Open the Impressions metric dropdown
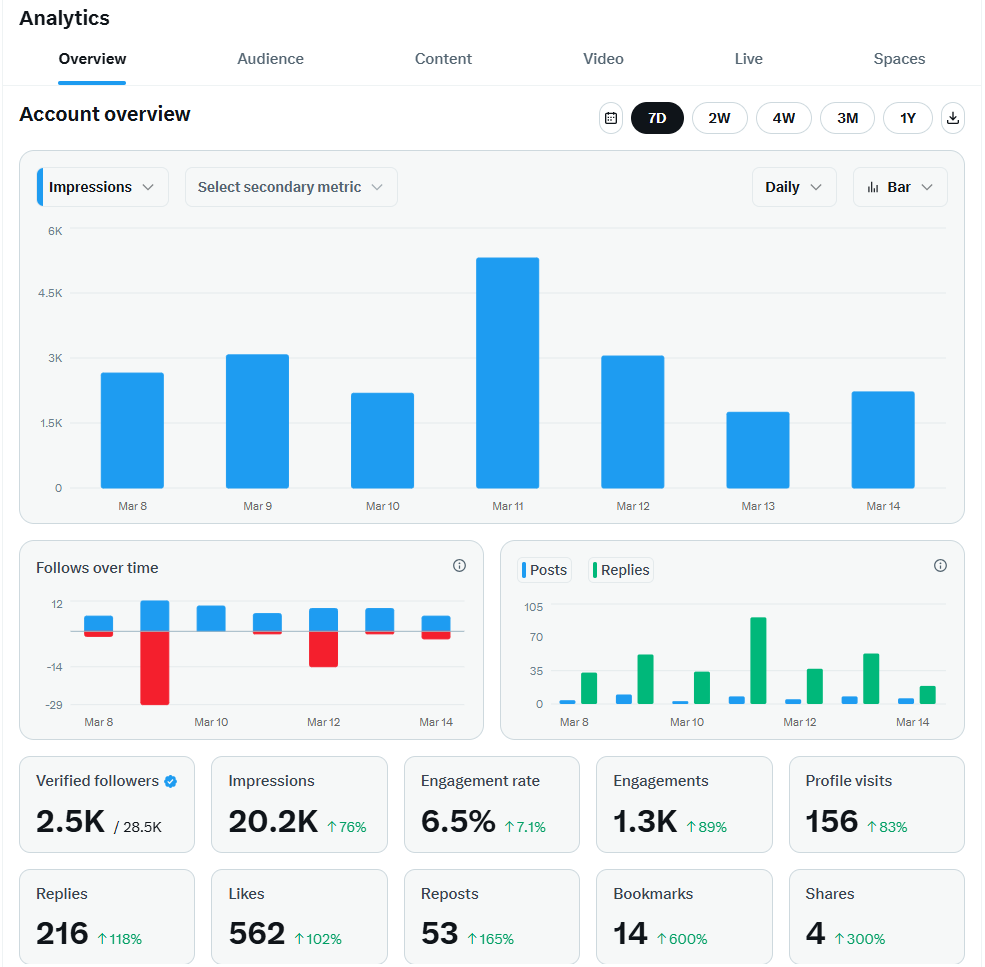The height and width of the screenshot is (967, 985). (x=101, y=187)
